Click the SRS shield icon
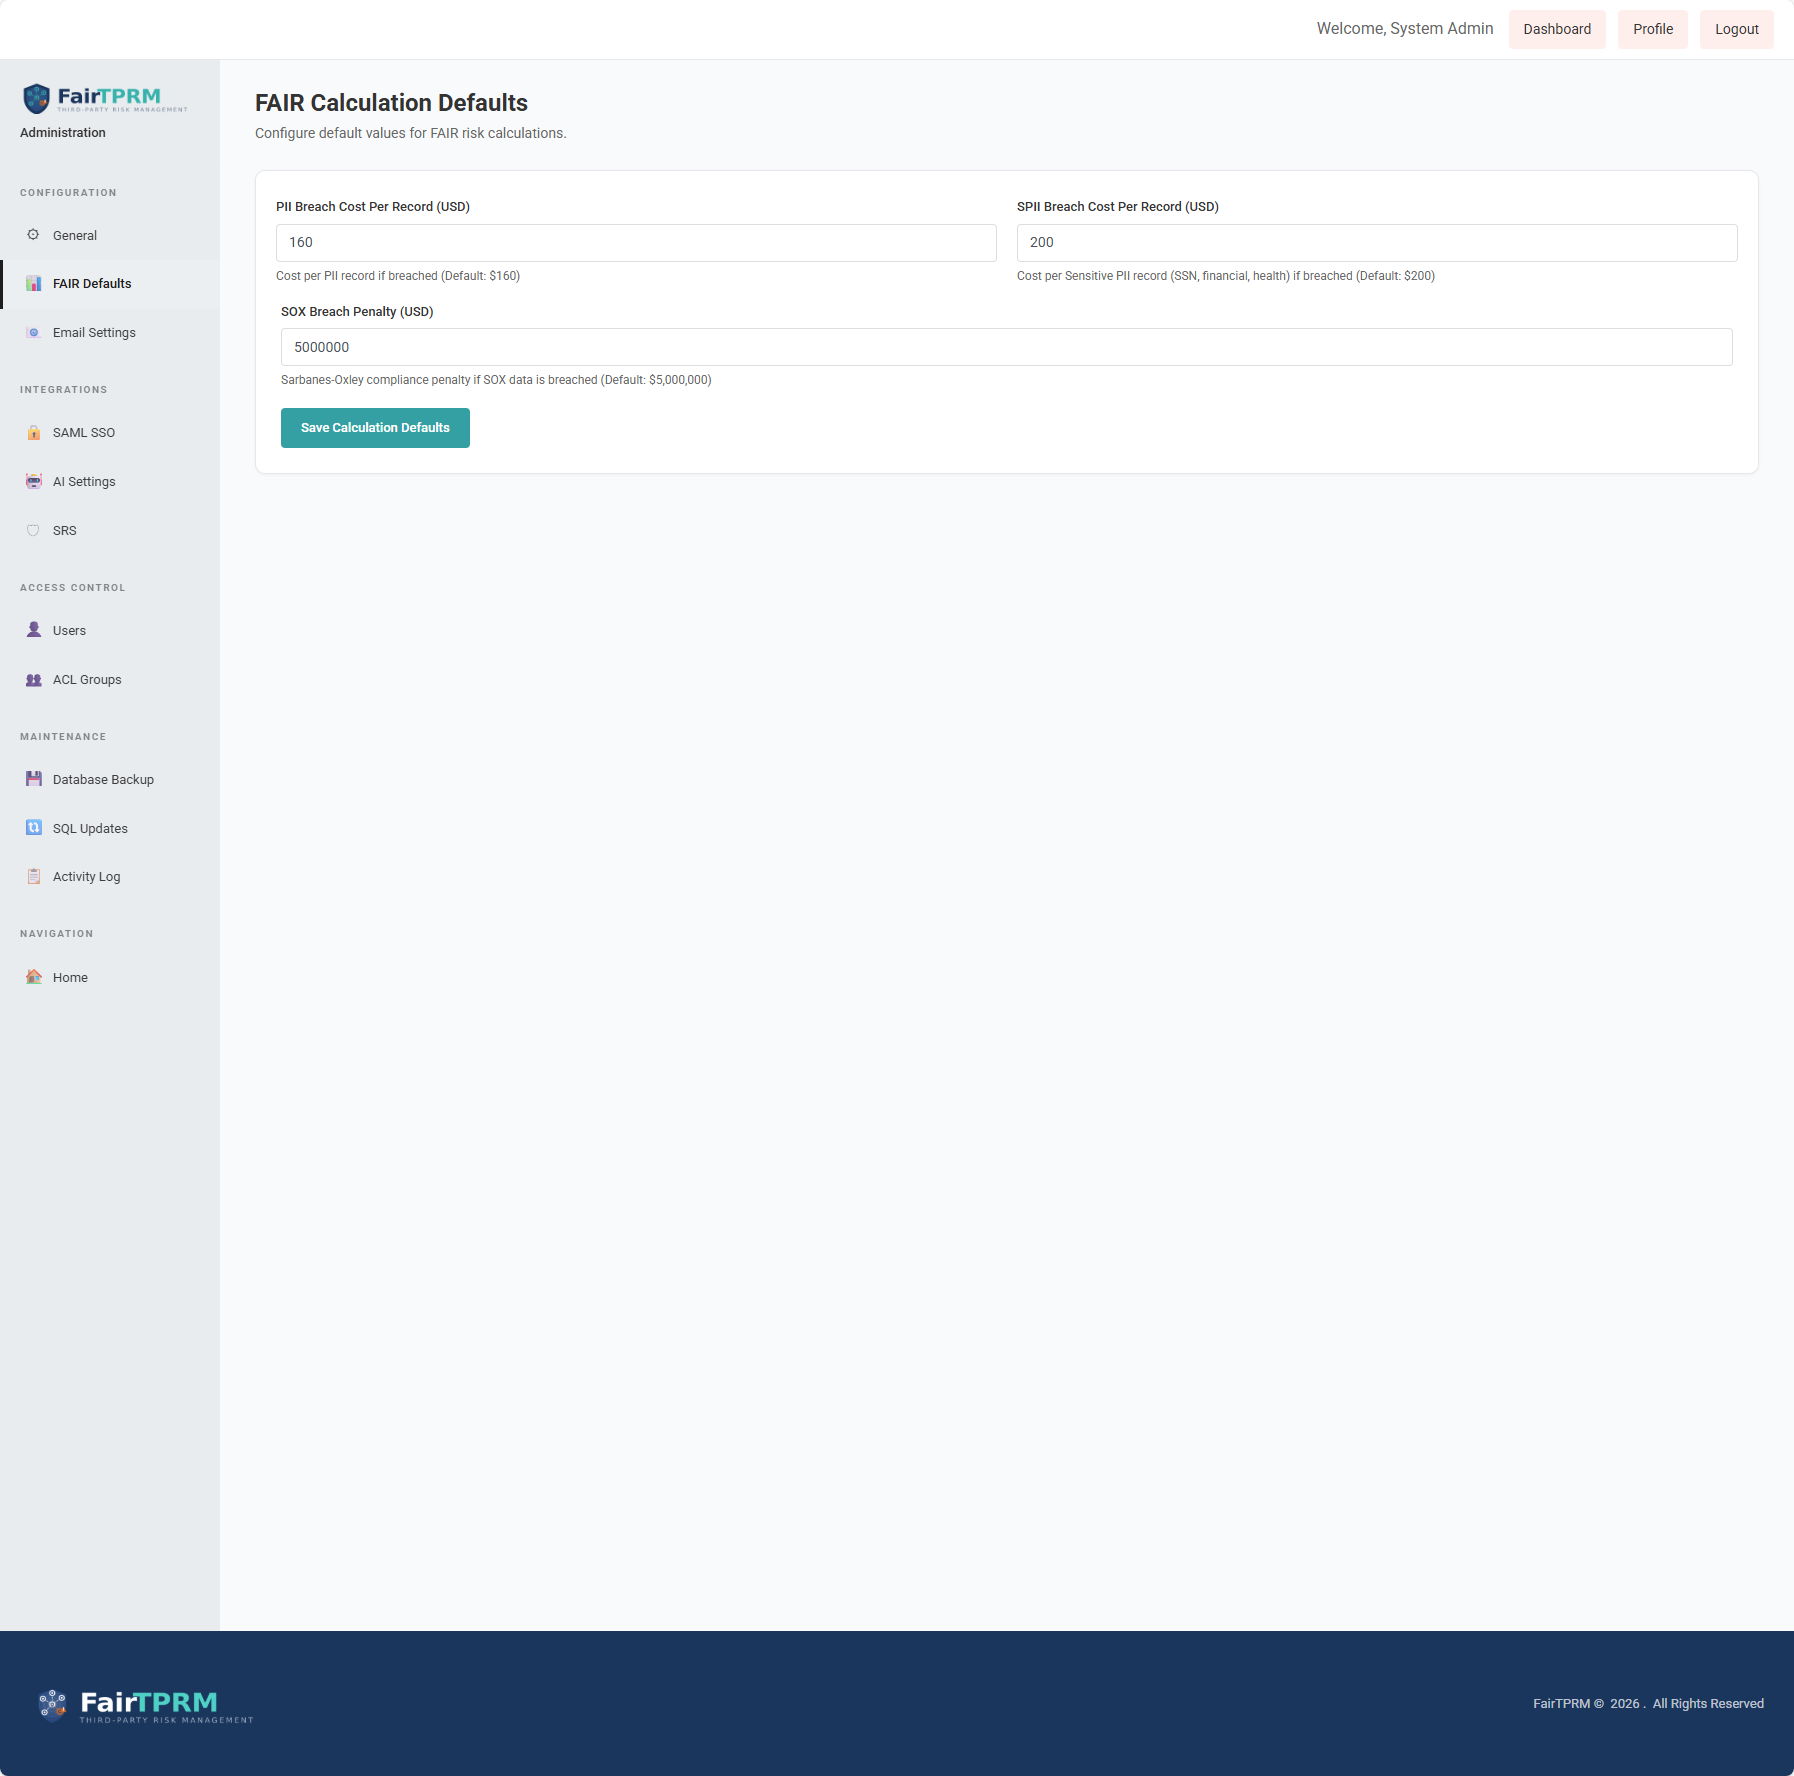The height and width of the screenshot is (1776, 1794). (x=33, y=531)
